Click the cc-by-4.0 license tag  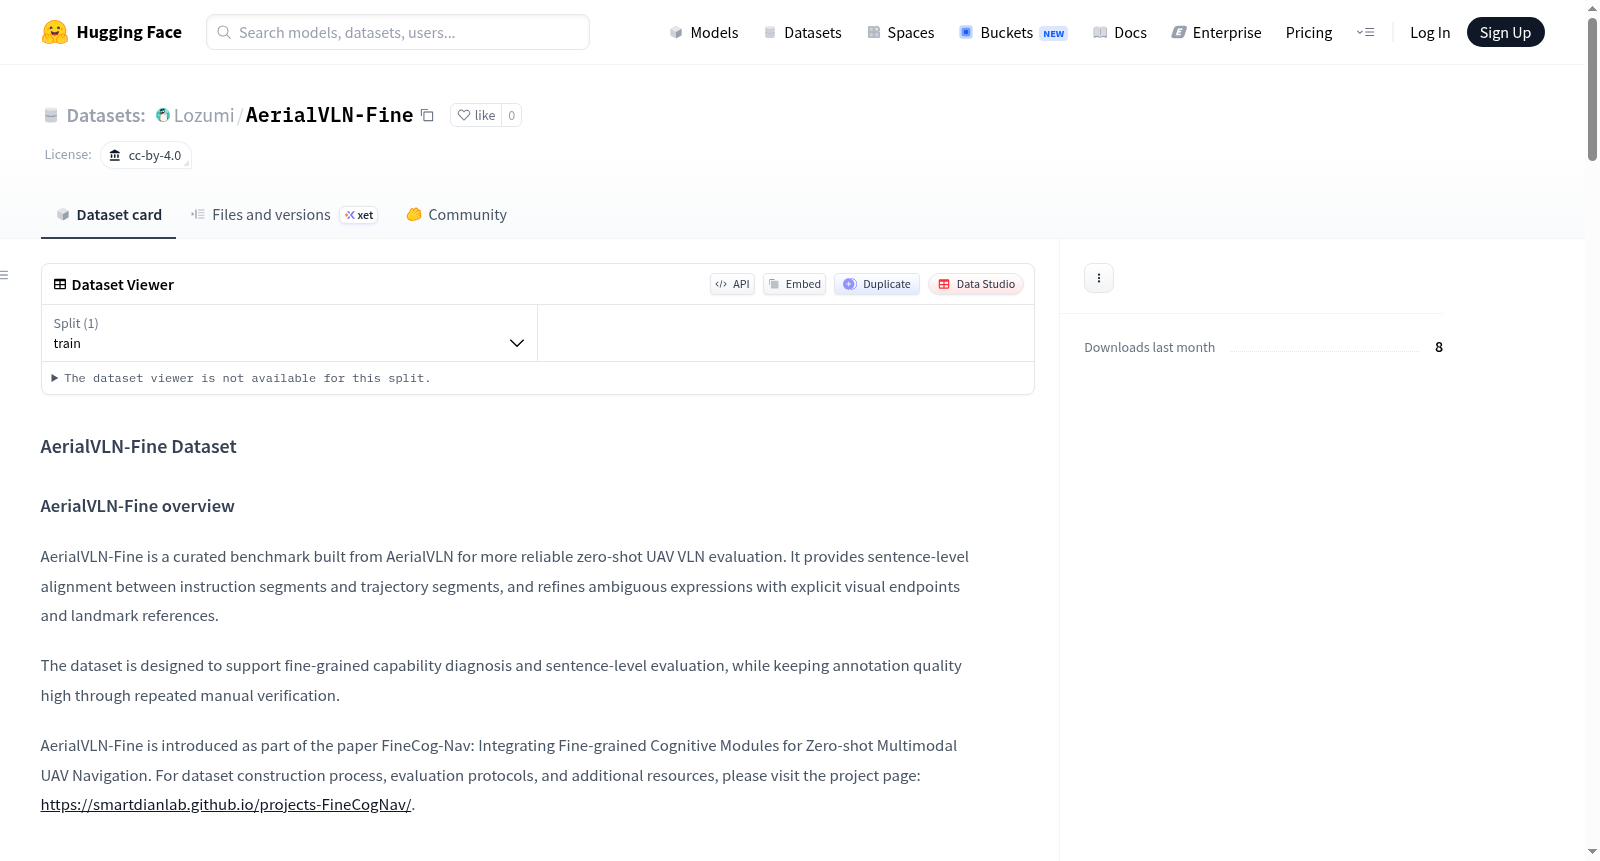[x=146, y=156]
